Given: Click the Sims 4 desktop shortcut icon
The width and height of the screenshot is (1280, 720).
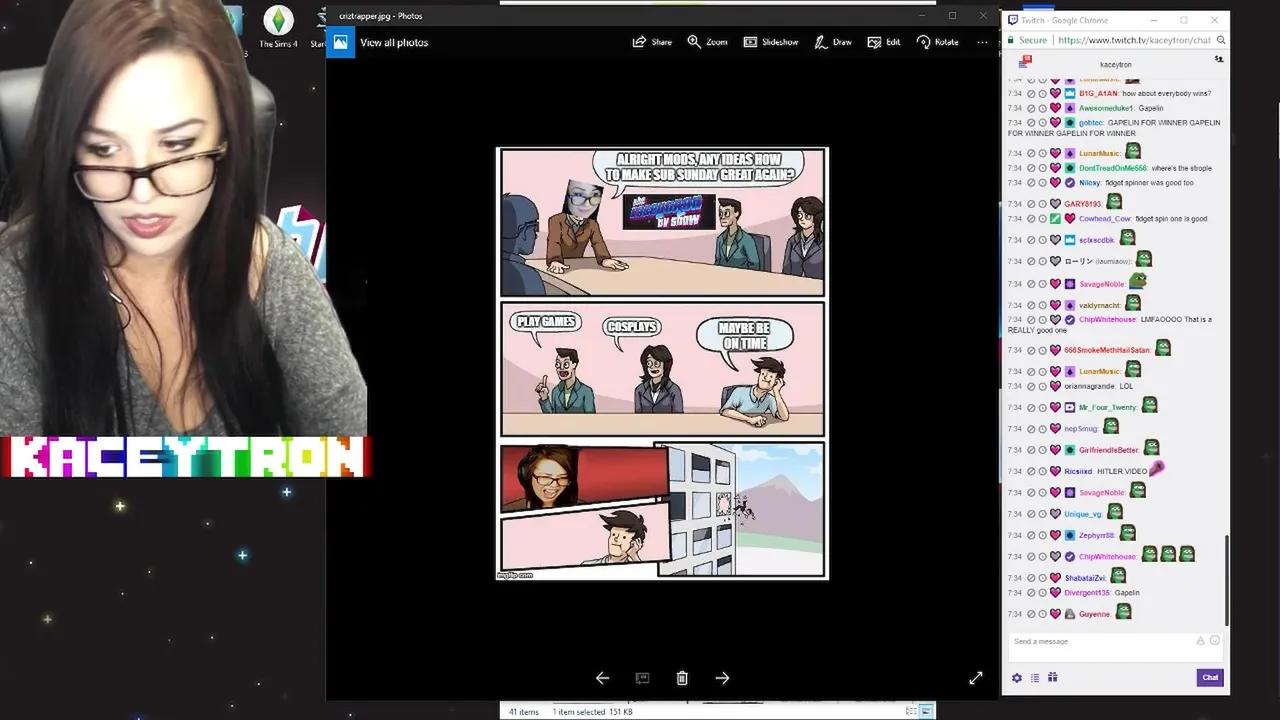Looking at the screenshot, I should 278,26.
